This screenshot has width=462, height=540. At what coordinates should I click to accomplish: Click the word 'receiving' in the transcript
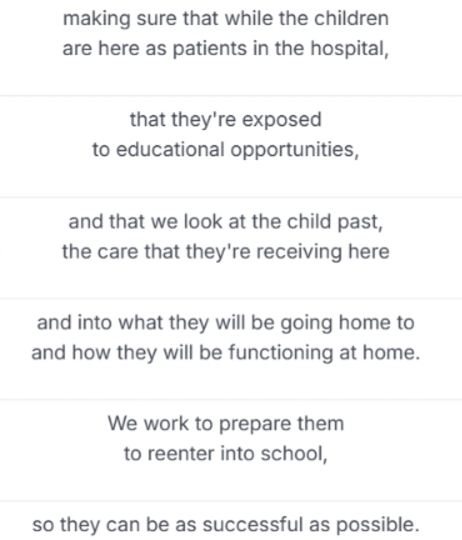[x=299, y=252]
